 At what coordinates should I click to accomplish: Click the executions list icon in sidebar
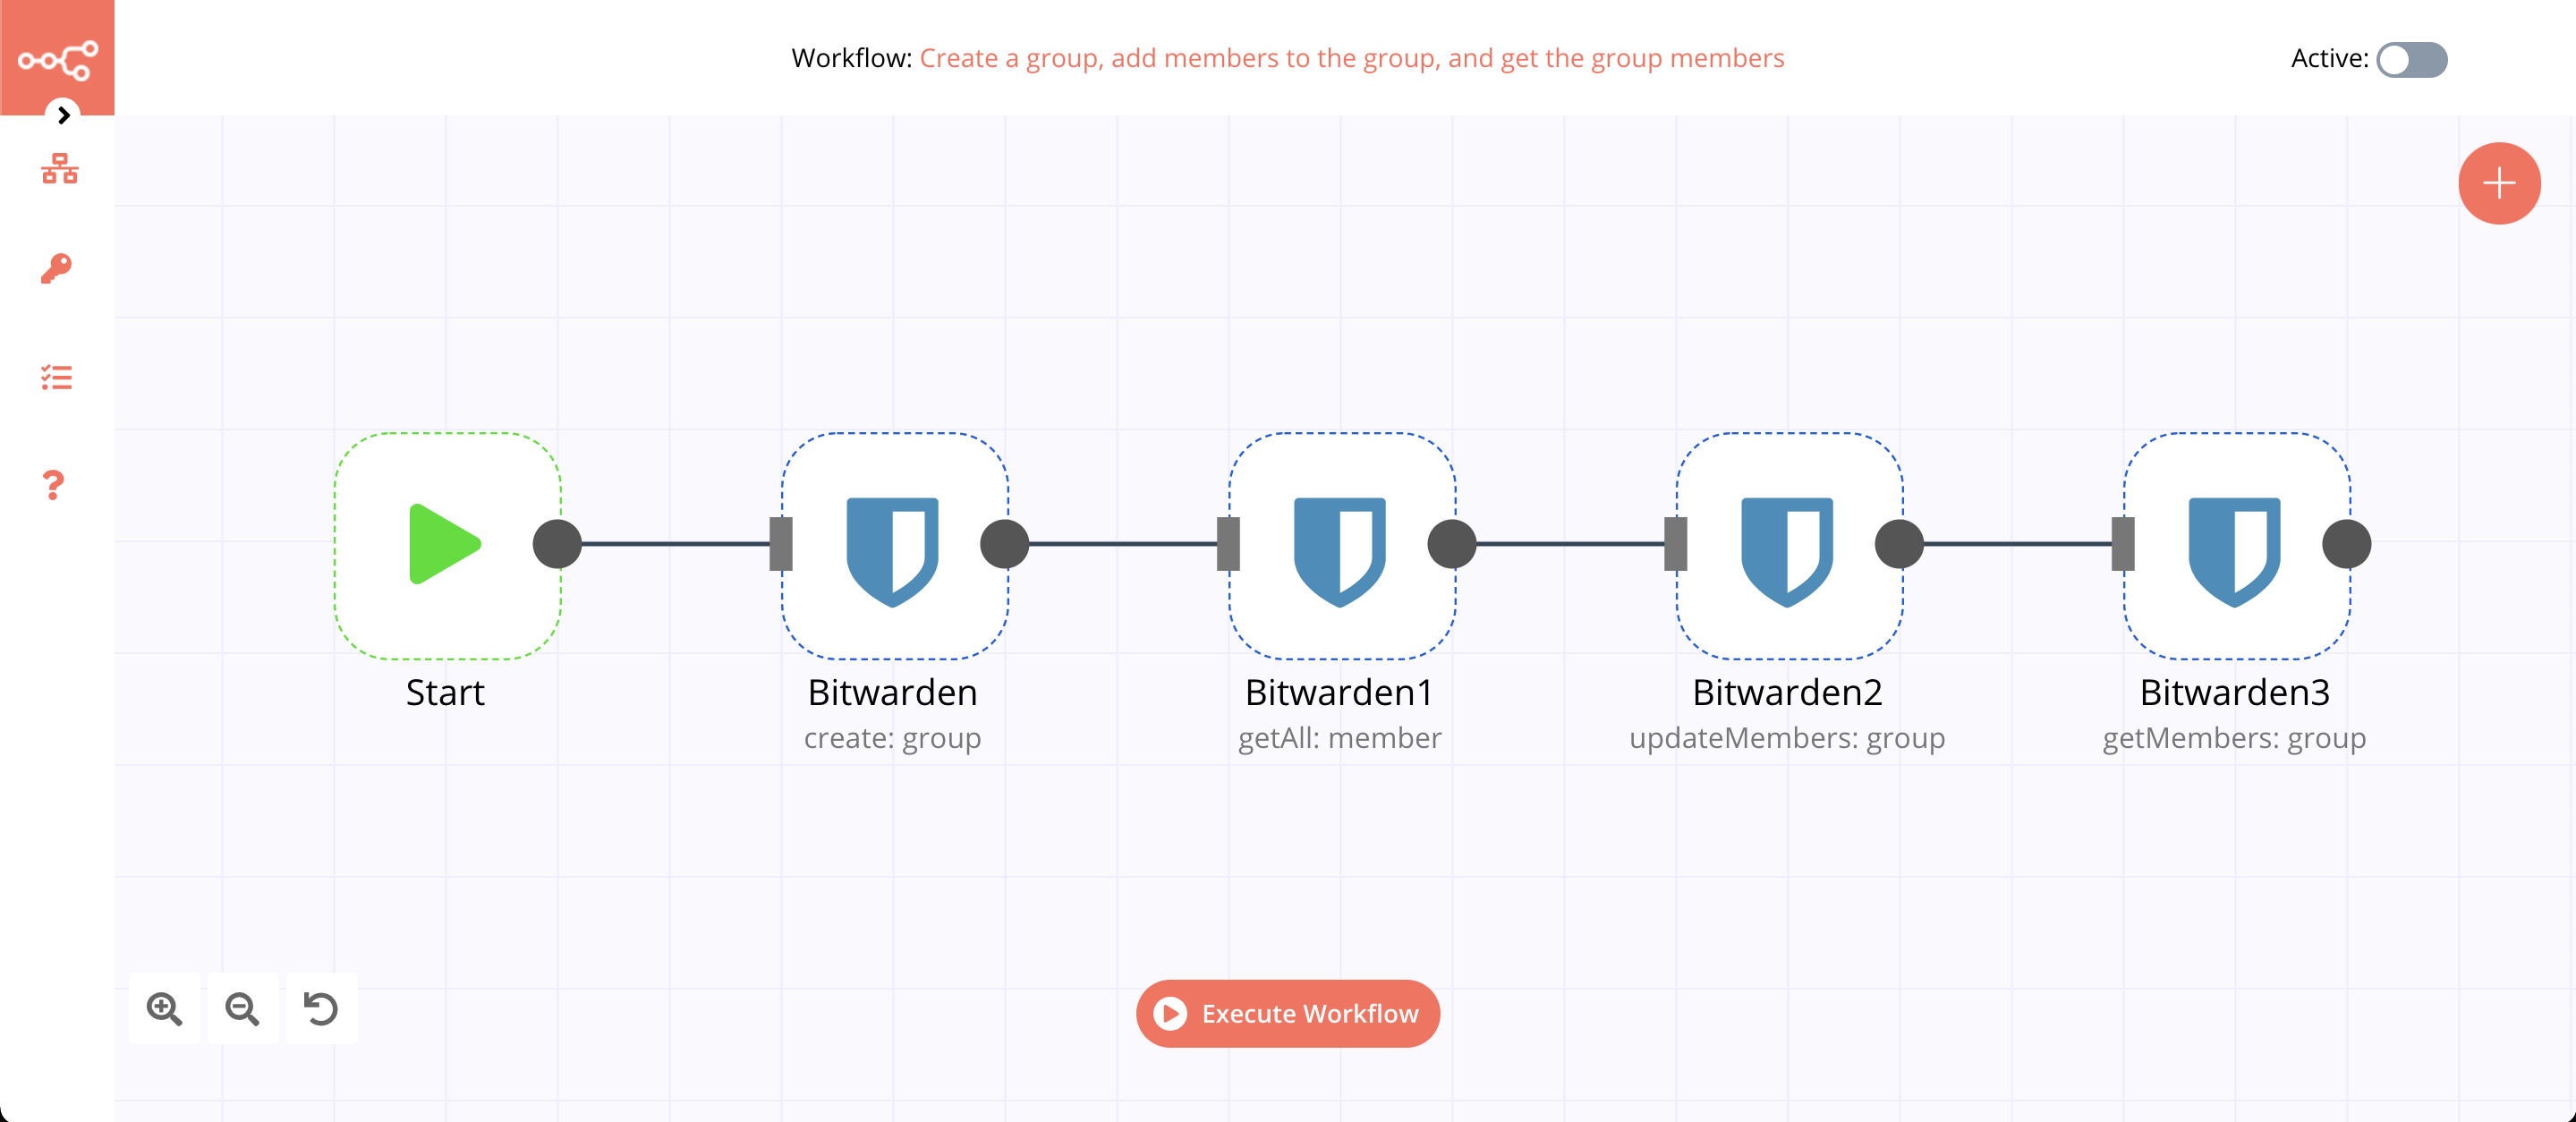pyautogui.click(x=57, y=376)
